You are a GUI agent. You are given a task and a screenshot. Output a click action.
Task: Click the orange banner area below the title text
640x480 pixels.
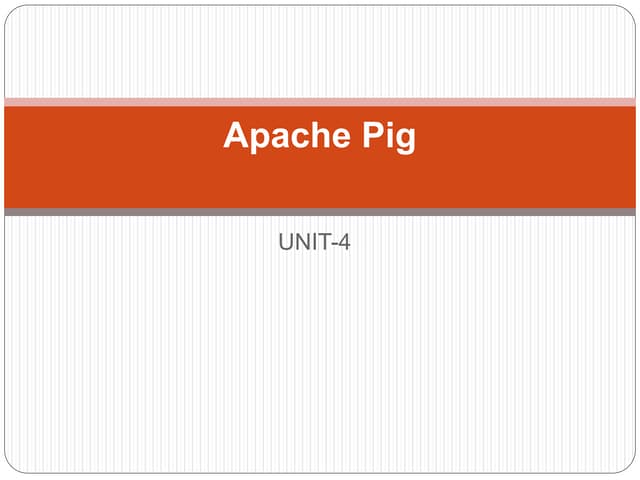coord(320,185)
